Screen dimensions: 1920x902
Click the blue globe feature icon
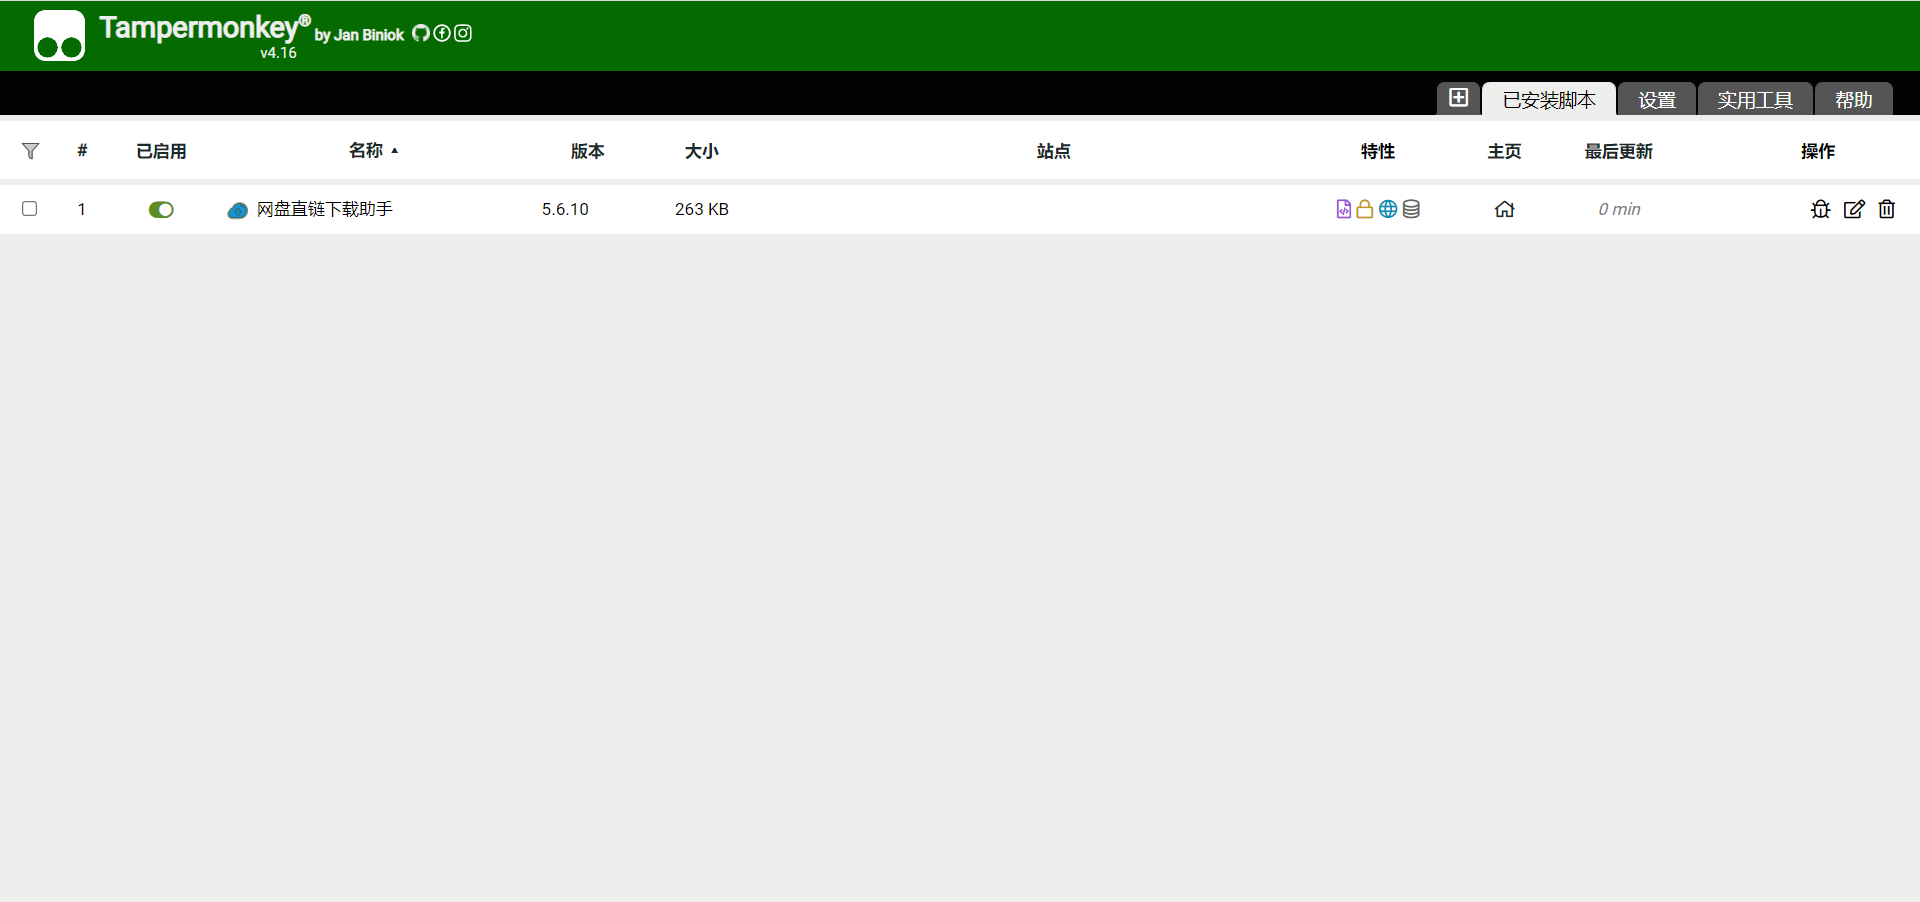[1388, 209]
